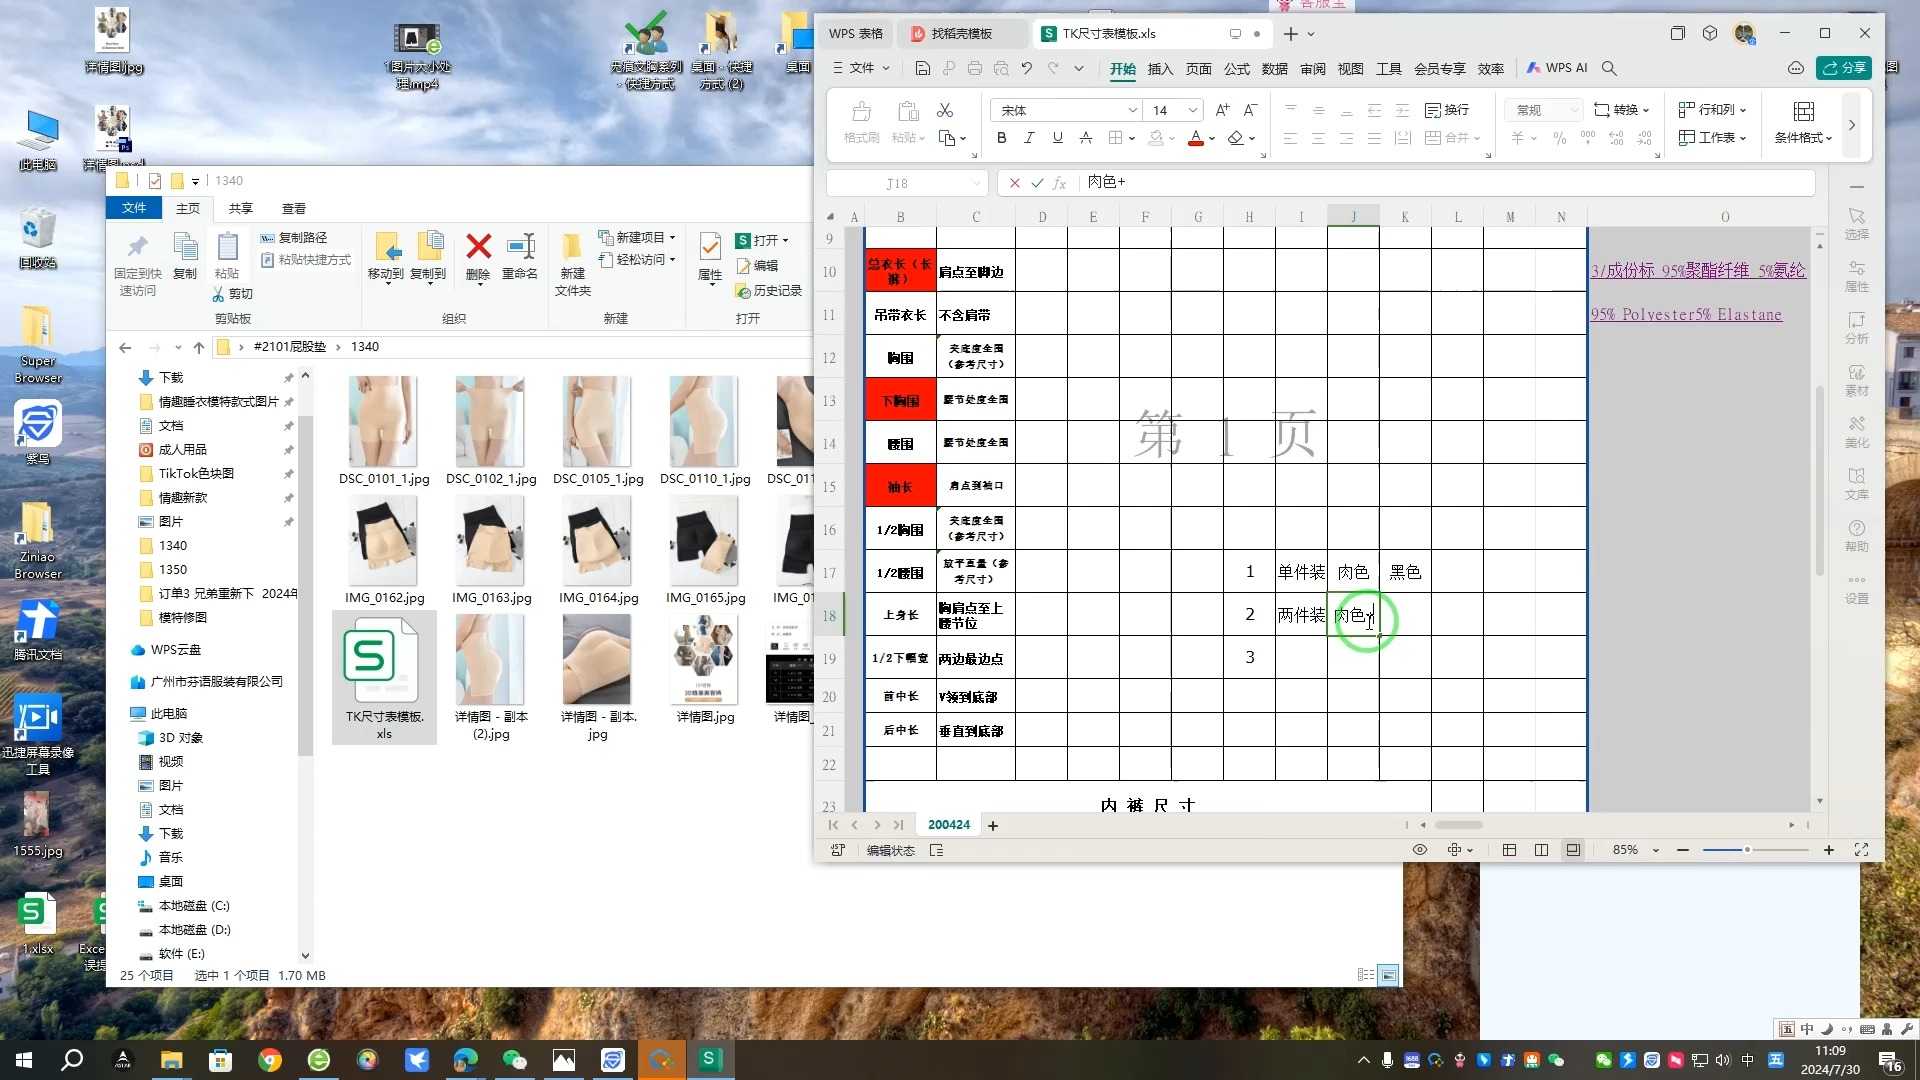This screenshot has height=1080, width=1920.
Task: Click the underline text icon
Action: pyautogui.click(x=1057, y=138)
